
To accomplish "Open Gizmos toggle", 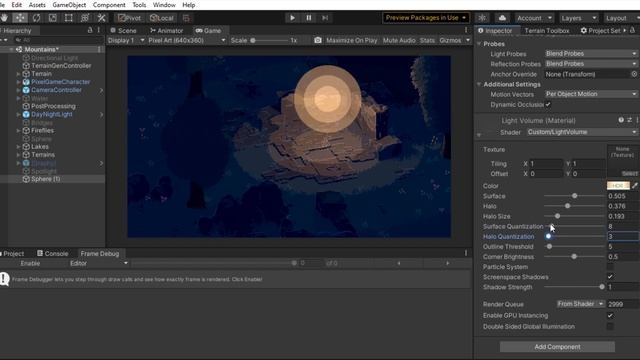I will point(450,40).
